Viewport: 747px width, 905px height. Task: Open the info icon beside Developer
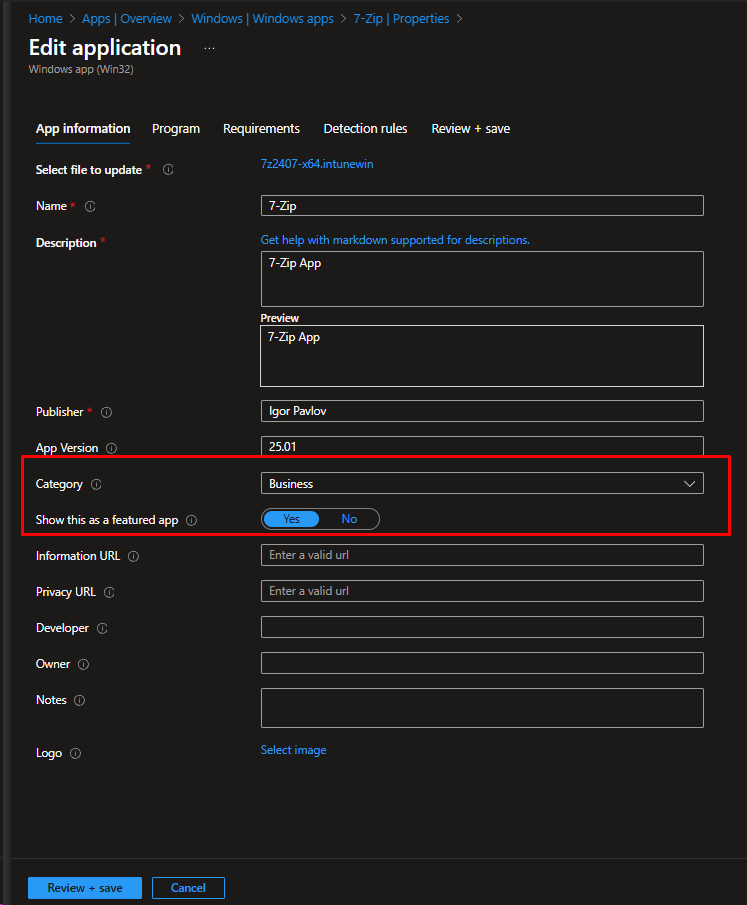click(102, 629)
